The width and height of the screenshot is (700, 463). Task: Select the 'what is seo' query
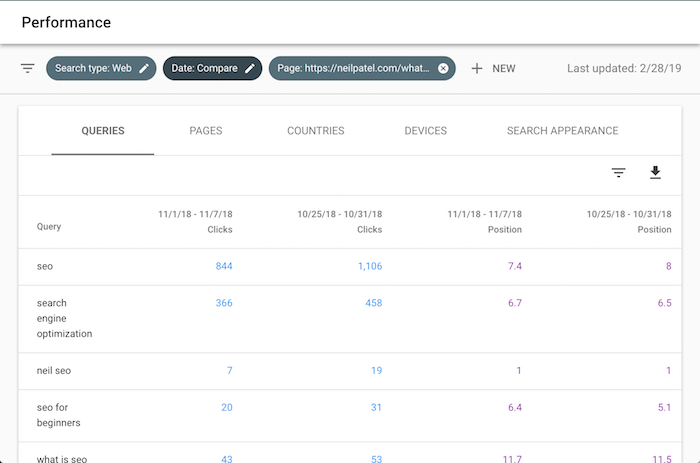pyautogui.click(x=62, y=459)
